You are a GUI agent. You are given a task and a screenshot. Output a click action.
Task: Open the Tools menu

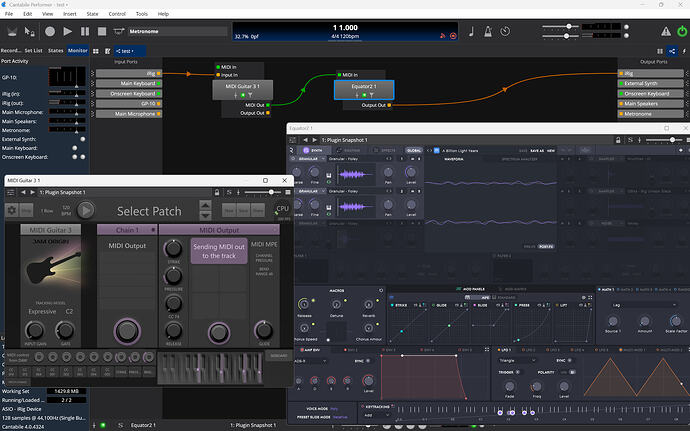click(142, 14)
